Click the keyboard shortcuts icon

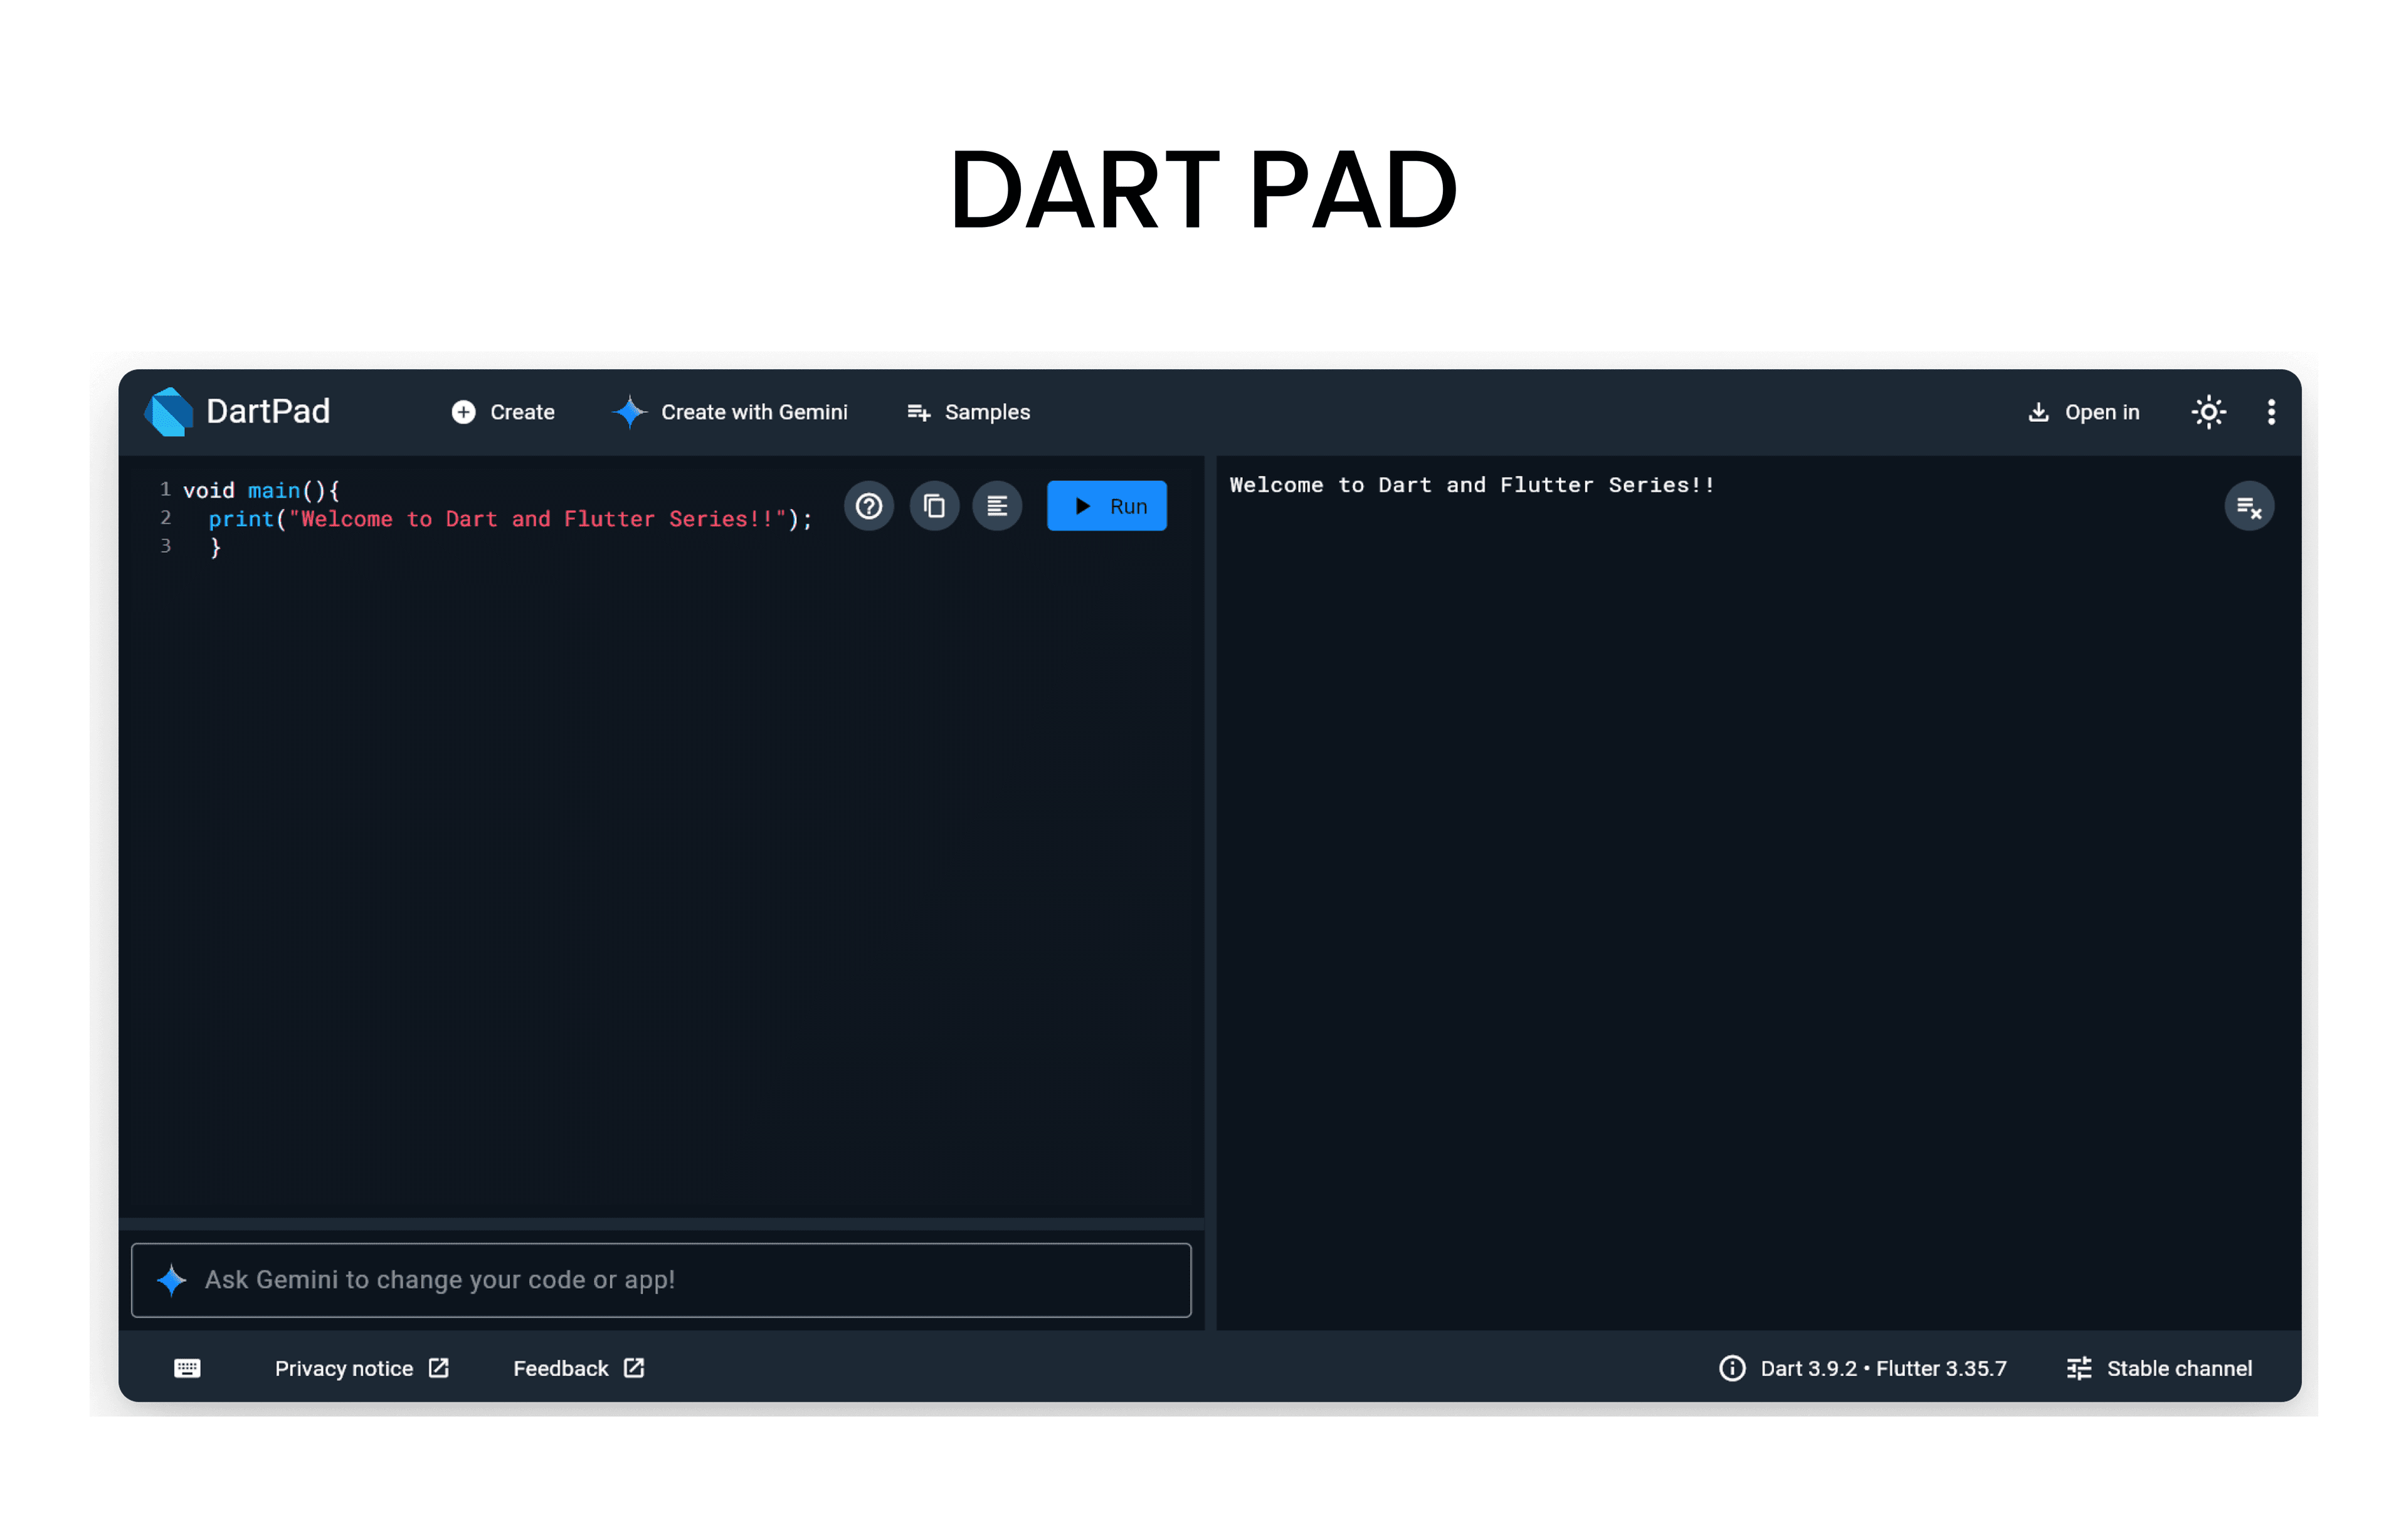tap(187, 1368)
